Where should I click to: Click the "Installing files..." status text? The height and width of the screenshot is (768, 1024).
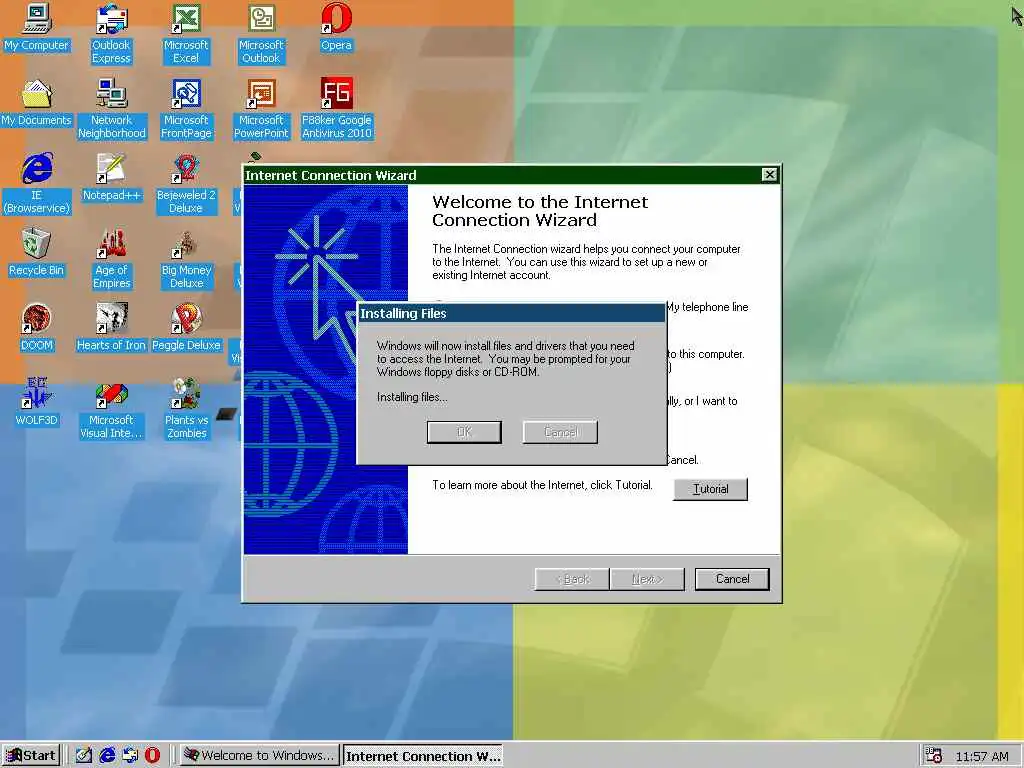tap(412, 397)
